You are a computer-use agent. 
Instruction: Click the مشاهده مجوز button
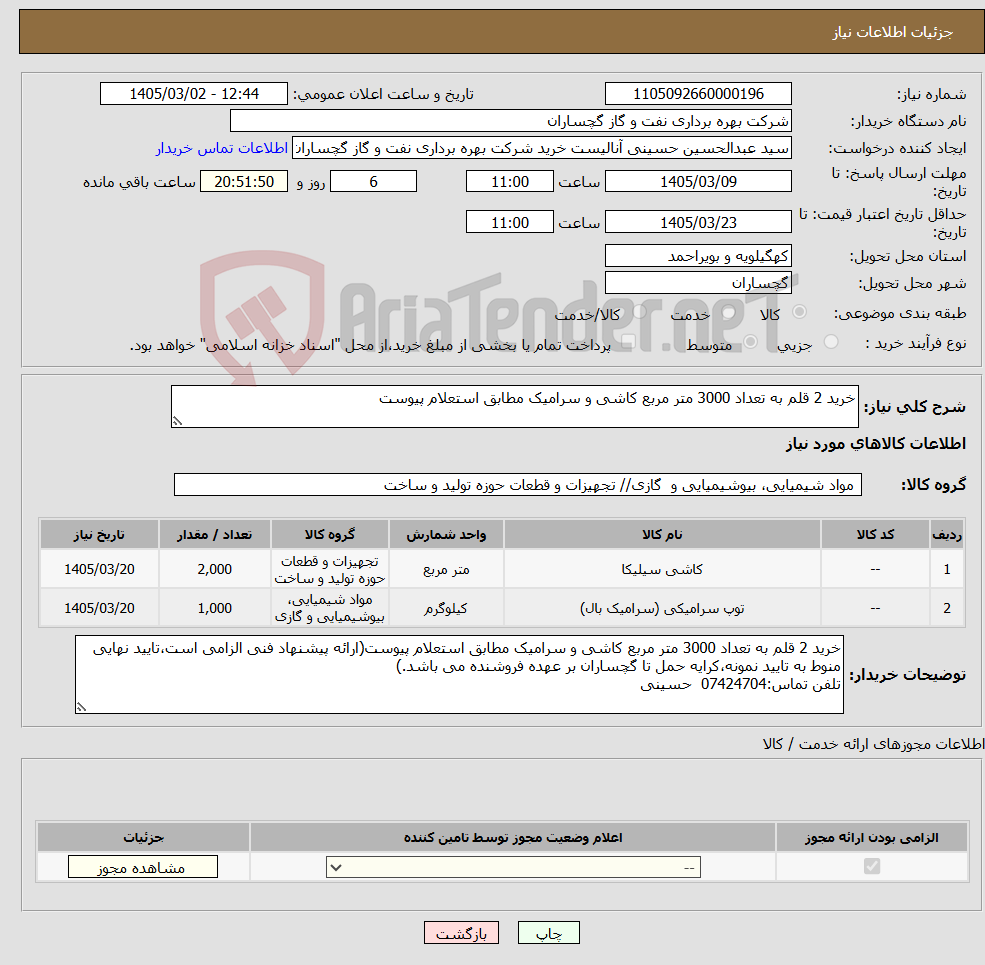click(143, 867)
